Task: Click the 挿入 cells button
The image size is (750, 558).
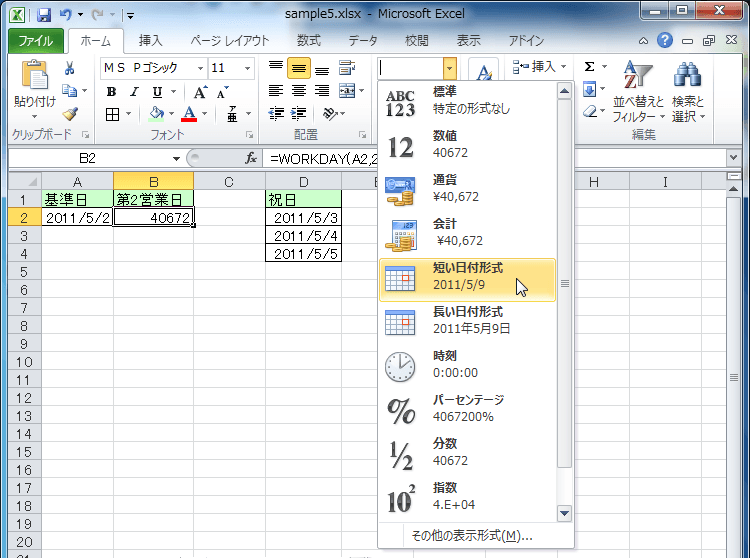Action: click(539, 67)
